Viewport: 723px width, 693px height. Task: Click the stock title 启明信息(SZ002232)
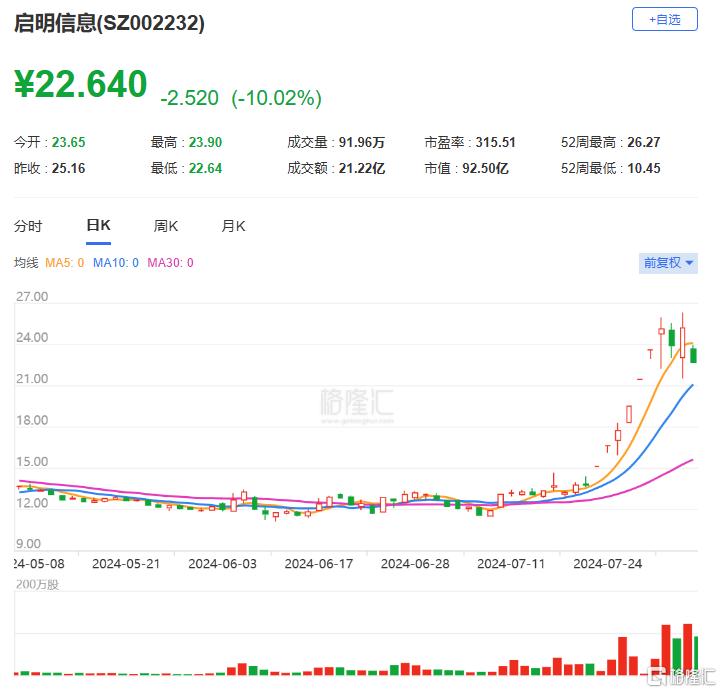click(x=109, y=23)
